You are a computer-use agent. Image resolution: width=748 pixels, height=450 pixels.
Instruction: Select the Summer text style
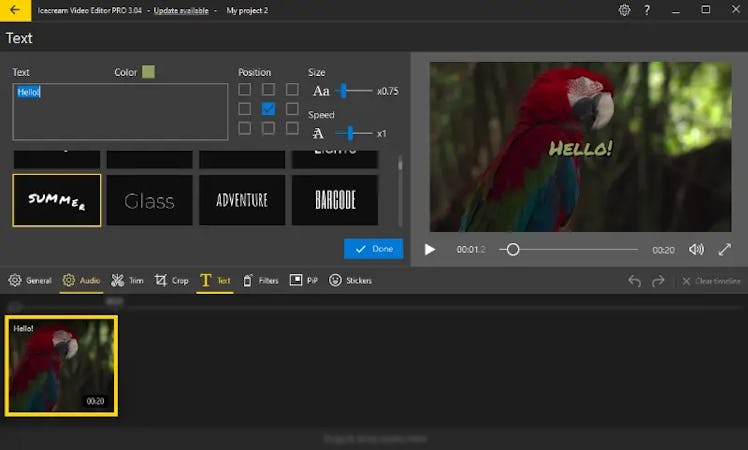pos(57,200)
